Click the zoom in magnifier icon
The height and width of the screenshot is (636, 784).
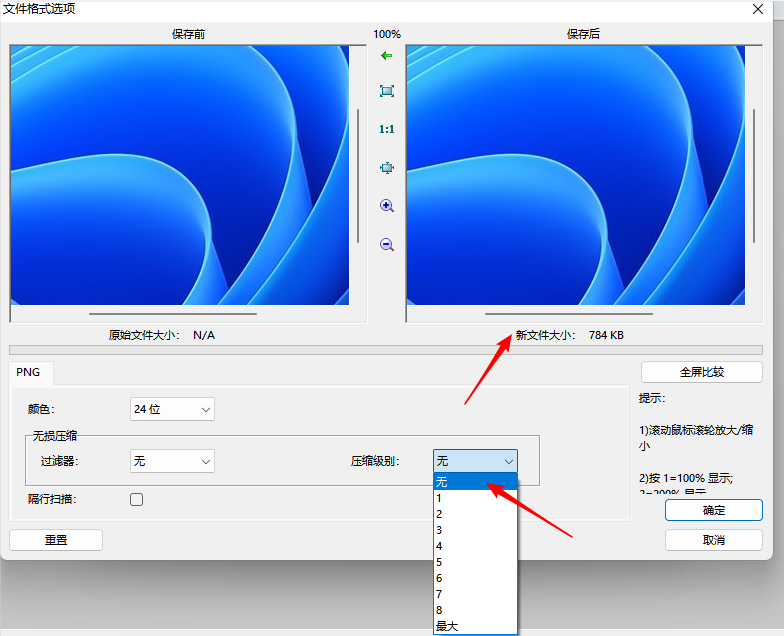click(386, 206)
